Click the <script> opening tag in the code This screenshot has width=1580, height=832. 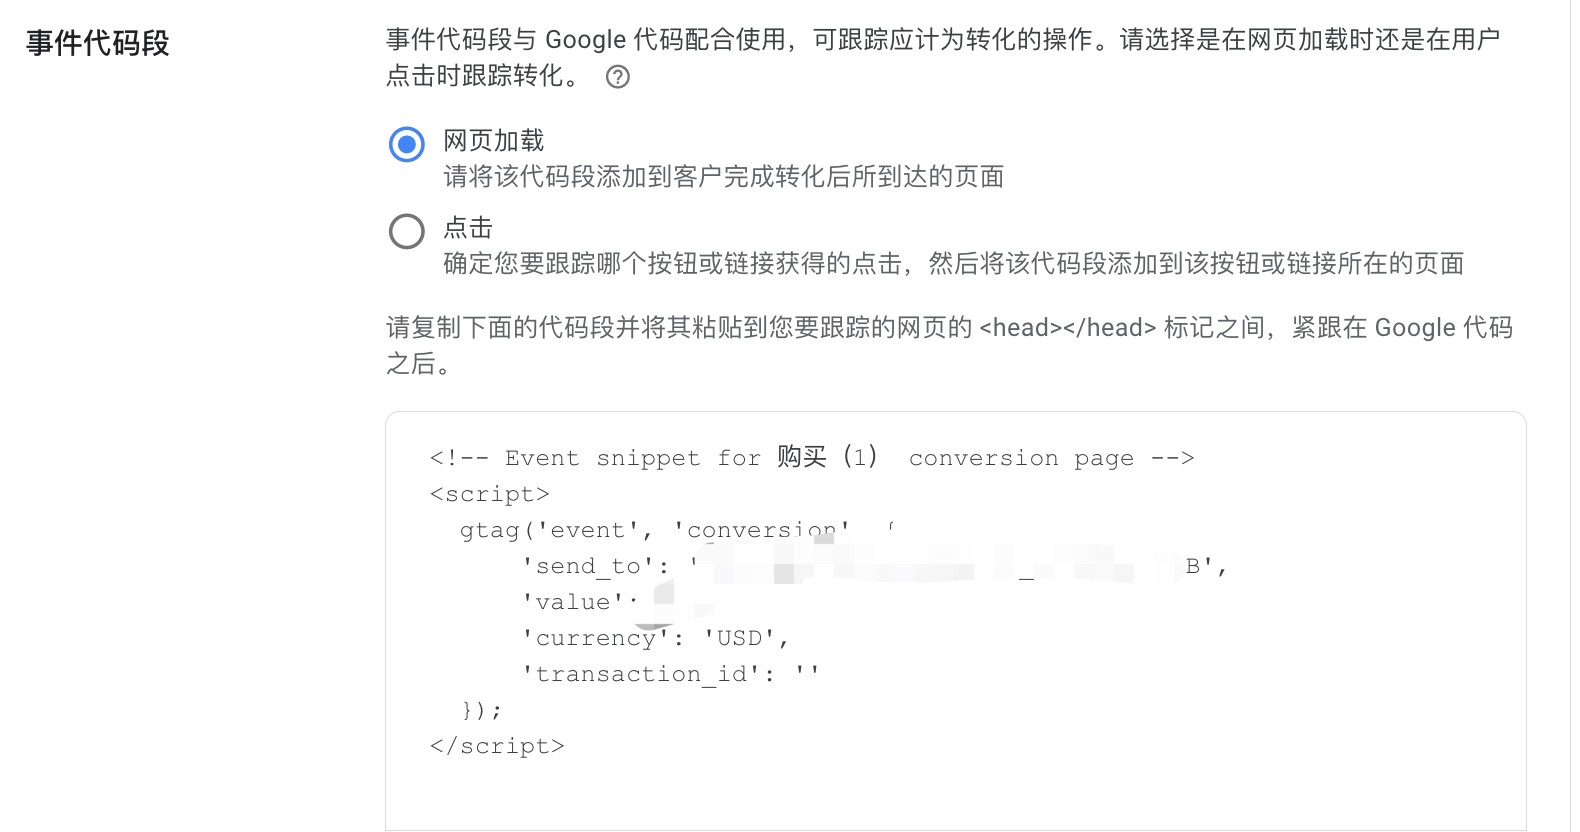(x=489, y=493)
